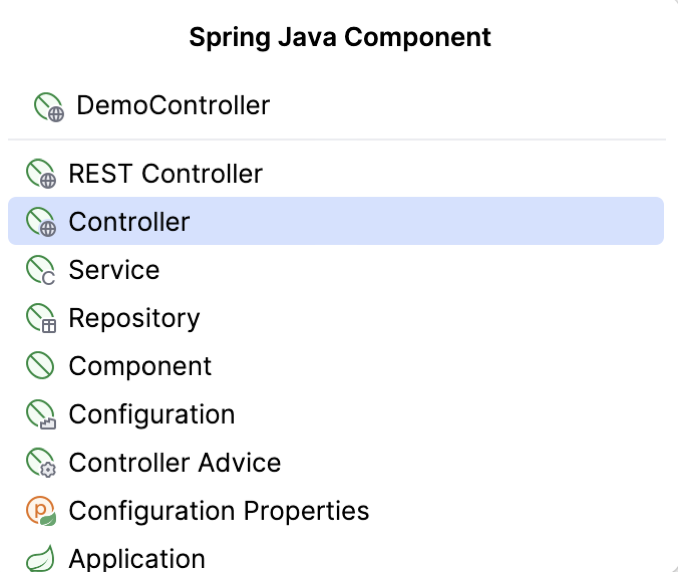The image size is (678, 572).
Task: Click the Application green leaf icon
Action: [x=41, y=559]
